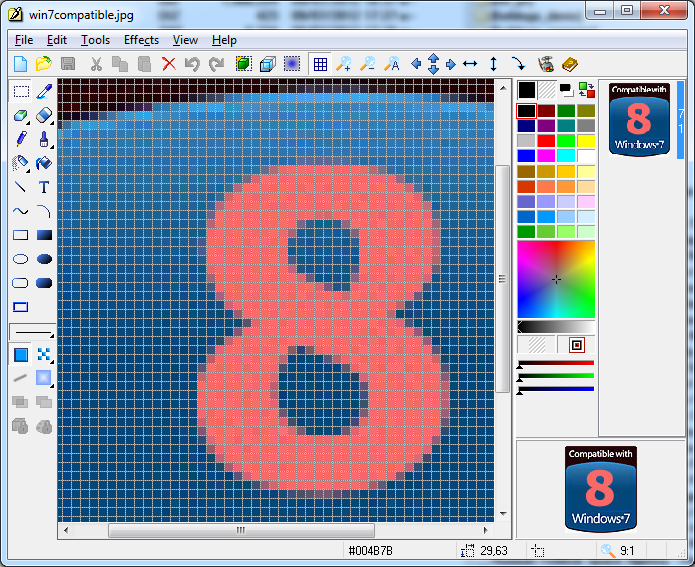Screen dimensions: 695x567
Task: Pick the eyedropper color picker tool
Action: coord(44,92)
